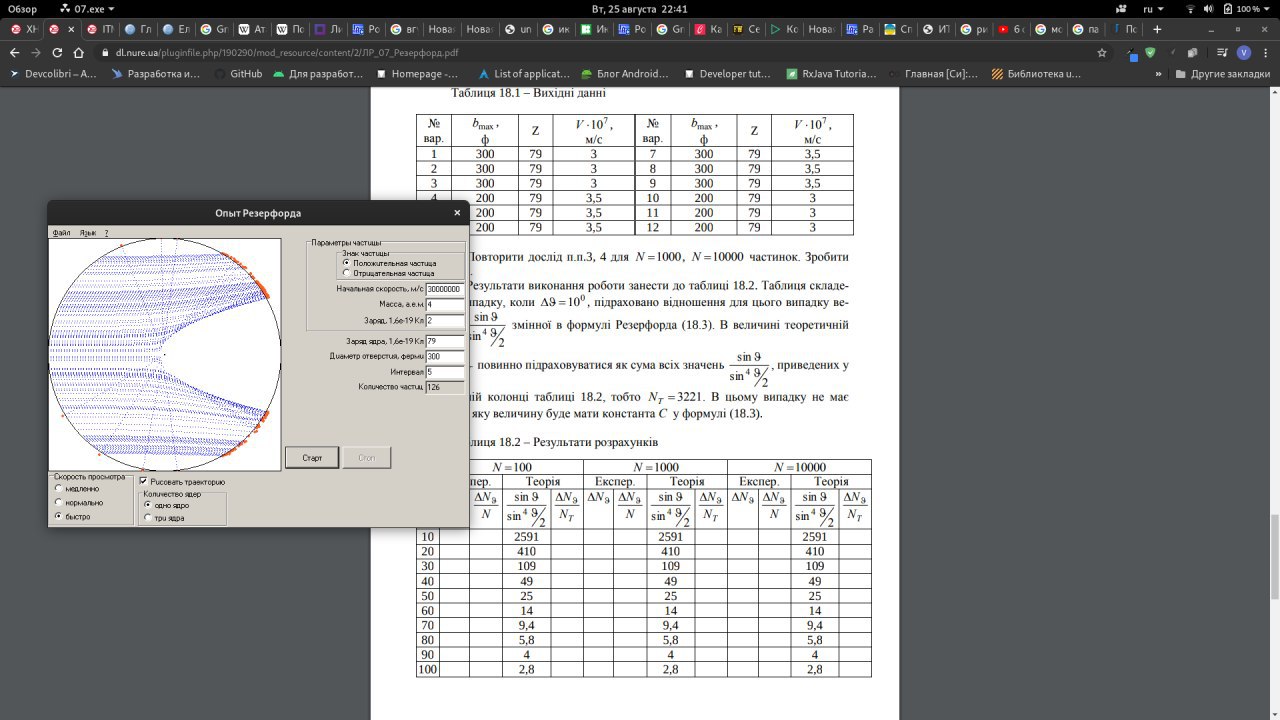Open a new browser tab with the plus icon
This screenshot has height=720, width=1280.
click(1158, 29)
